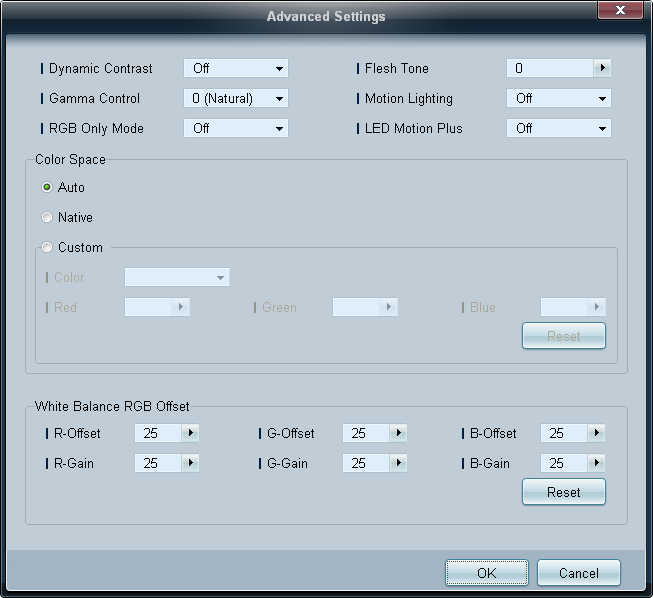Click the White Balance RGB Offset heading
653x598 pixels.
point(112,406)
